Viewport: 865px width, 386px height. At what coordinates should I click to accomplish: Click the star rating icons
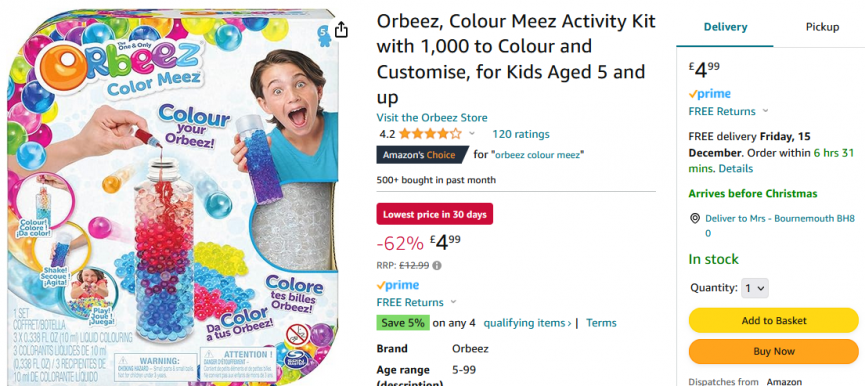(x=430, y=133)
